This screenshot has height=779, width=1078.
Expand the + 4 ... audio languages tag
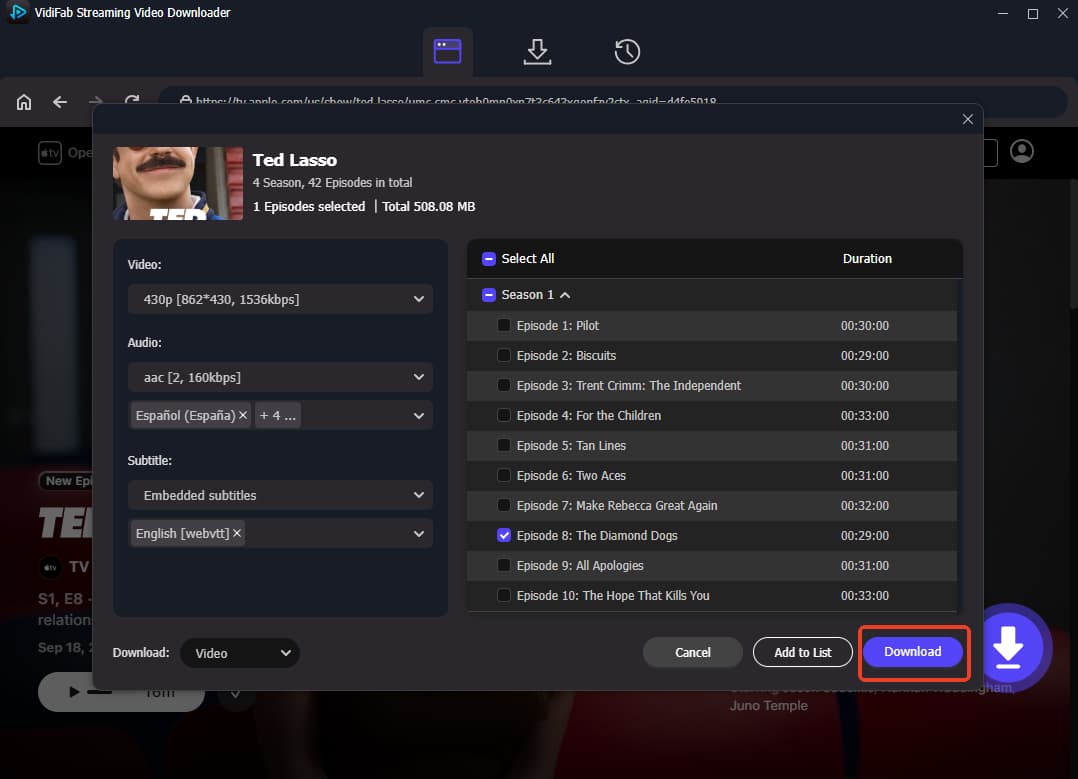(278, 415)
